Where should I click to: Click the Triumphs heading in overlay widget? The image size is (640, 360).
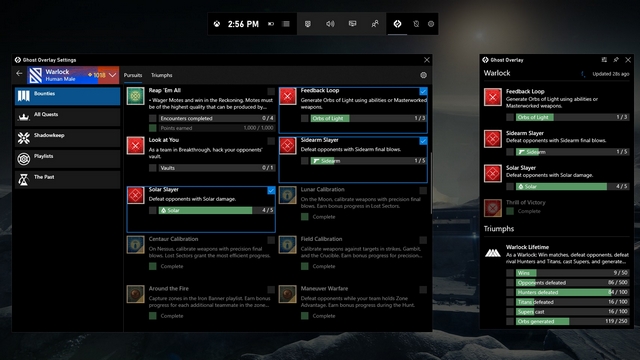(499, 229)
